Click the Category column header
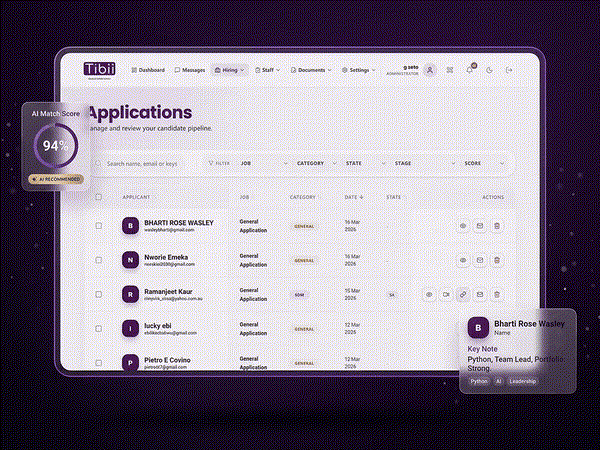This screenshot has height=450, width=600. pyautogui.click(x=303, y=197)
